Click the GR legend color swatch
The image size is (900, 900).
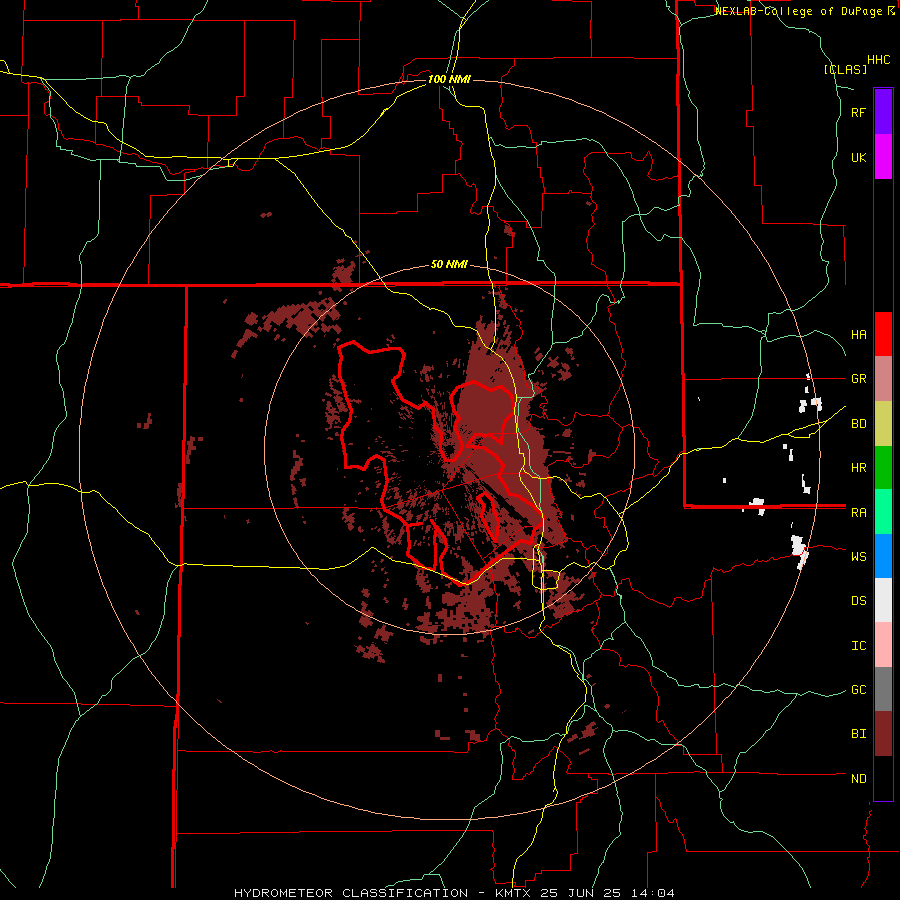click(x=883, y=379)
